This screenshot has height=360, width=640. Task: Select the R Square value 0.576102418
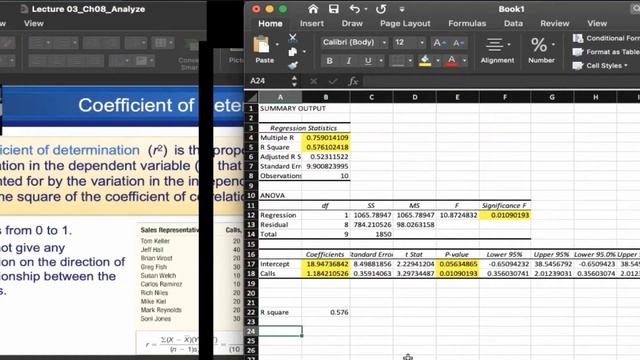pyautogui.click(x=326, y=147)
